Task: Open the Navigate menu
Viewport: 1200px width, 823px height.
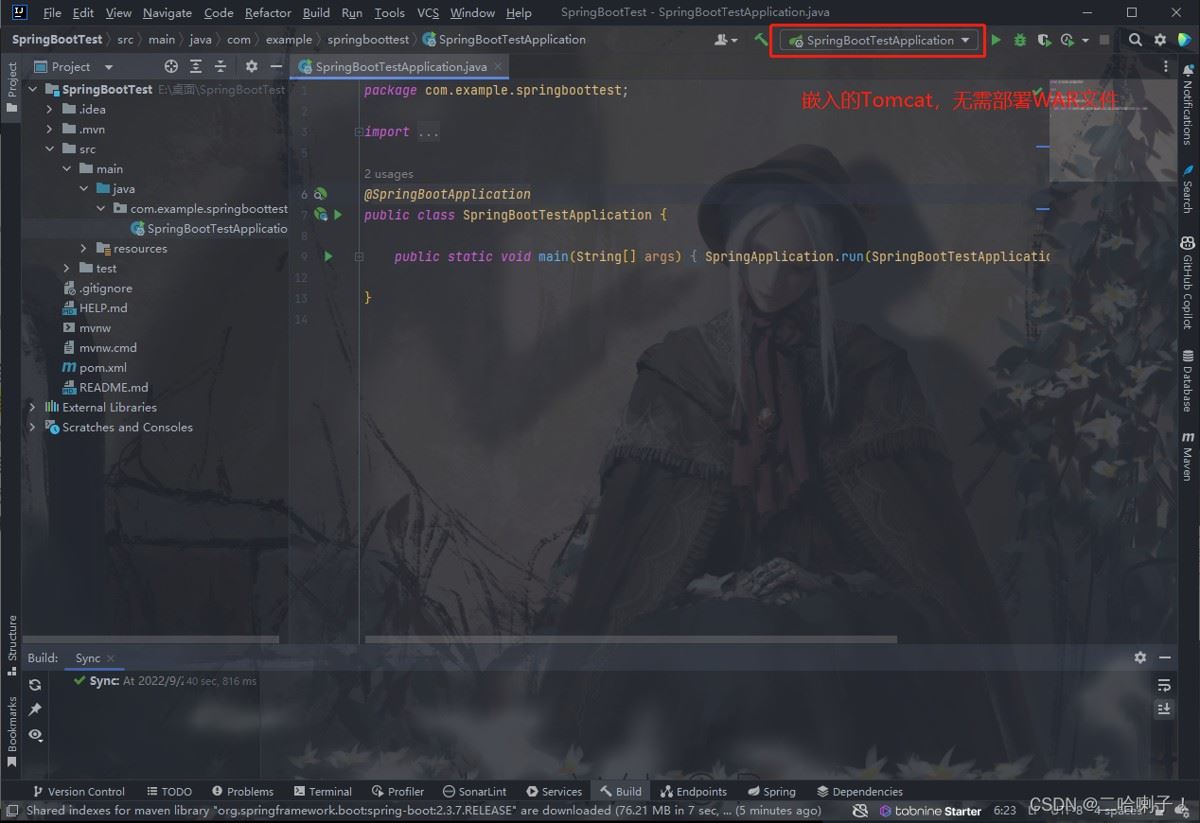Action: [167, 13]
